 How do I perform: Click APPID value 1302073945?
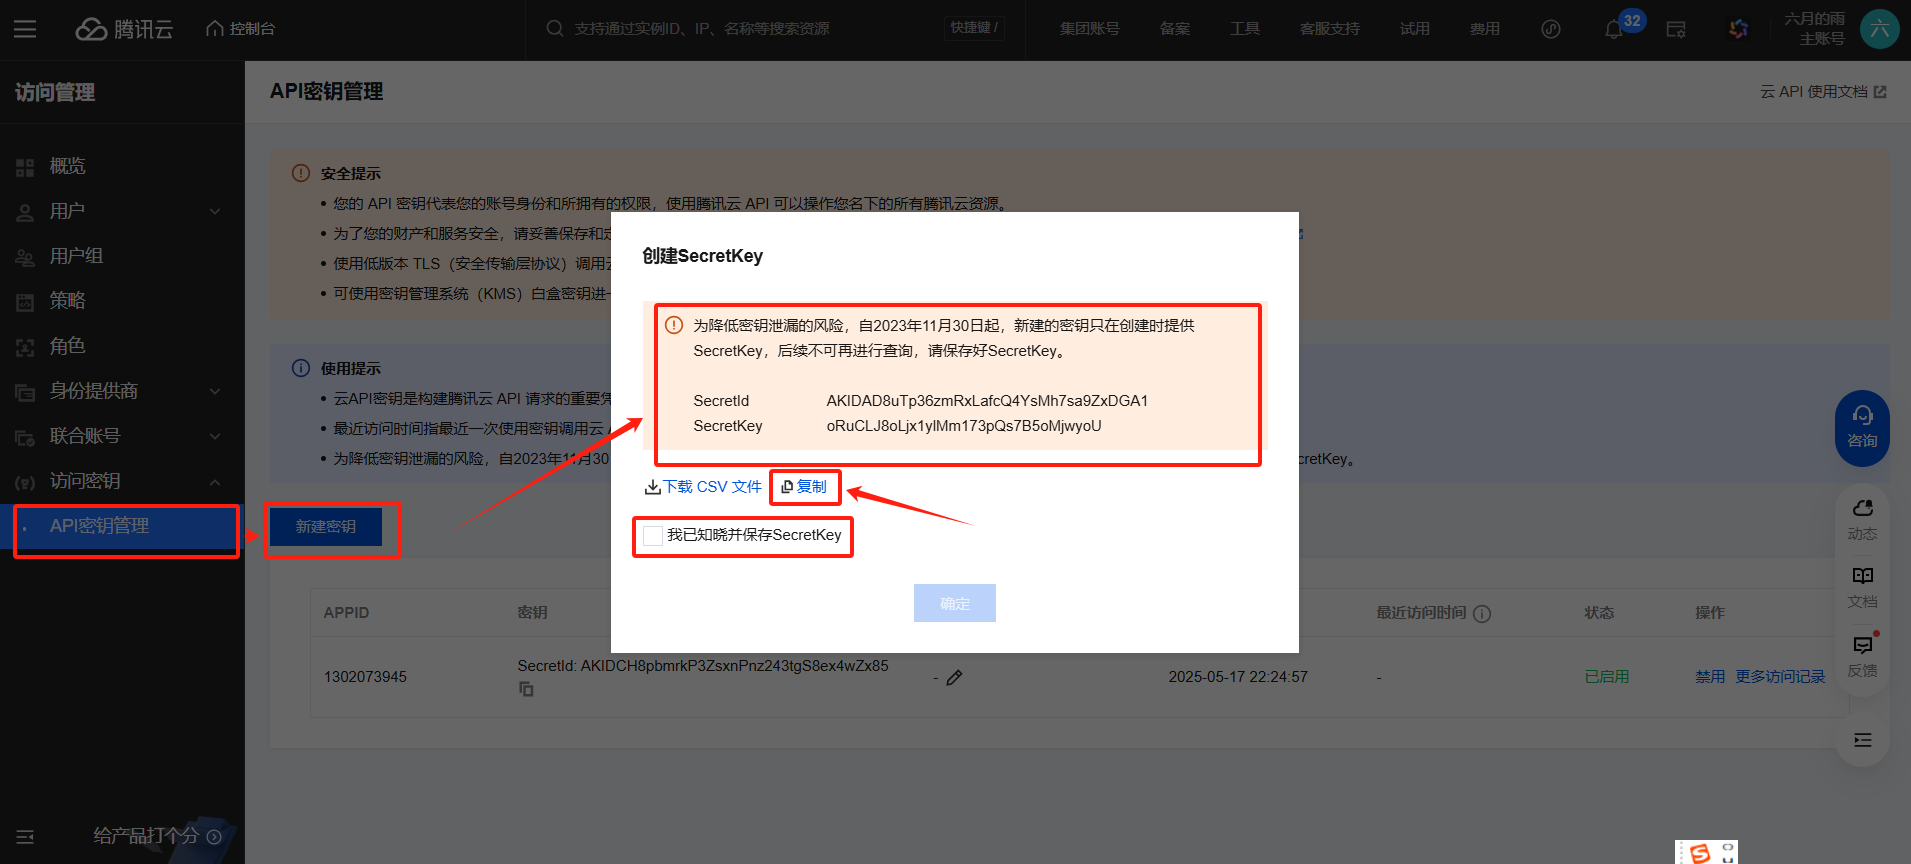pos(365,677)
